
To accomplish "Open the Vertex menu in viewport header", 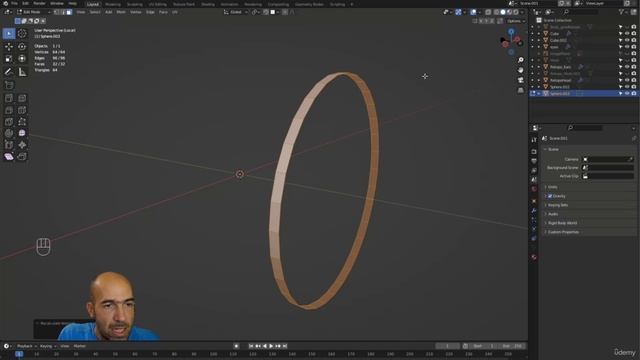I will tap(136, 12).
